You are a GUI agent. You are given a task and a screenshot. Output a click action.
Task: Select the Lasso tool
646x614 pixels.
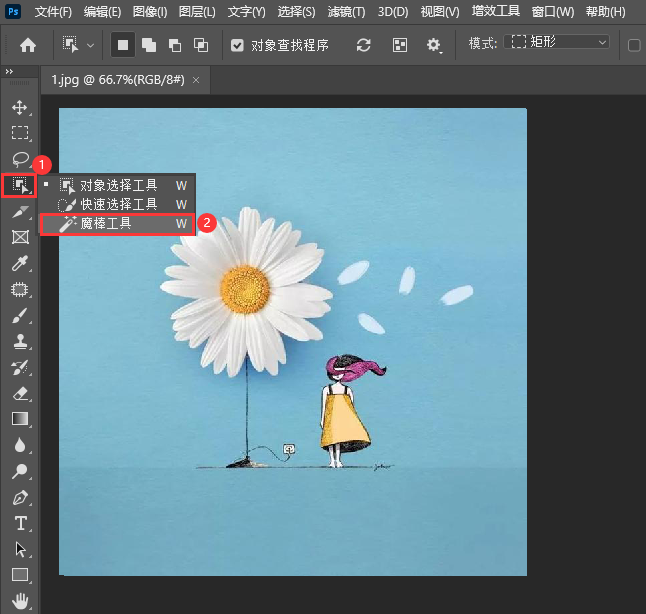coord(19,159)
